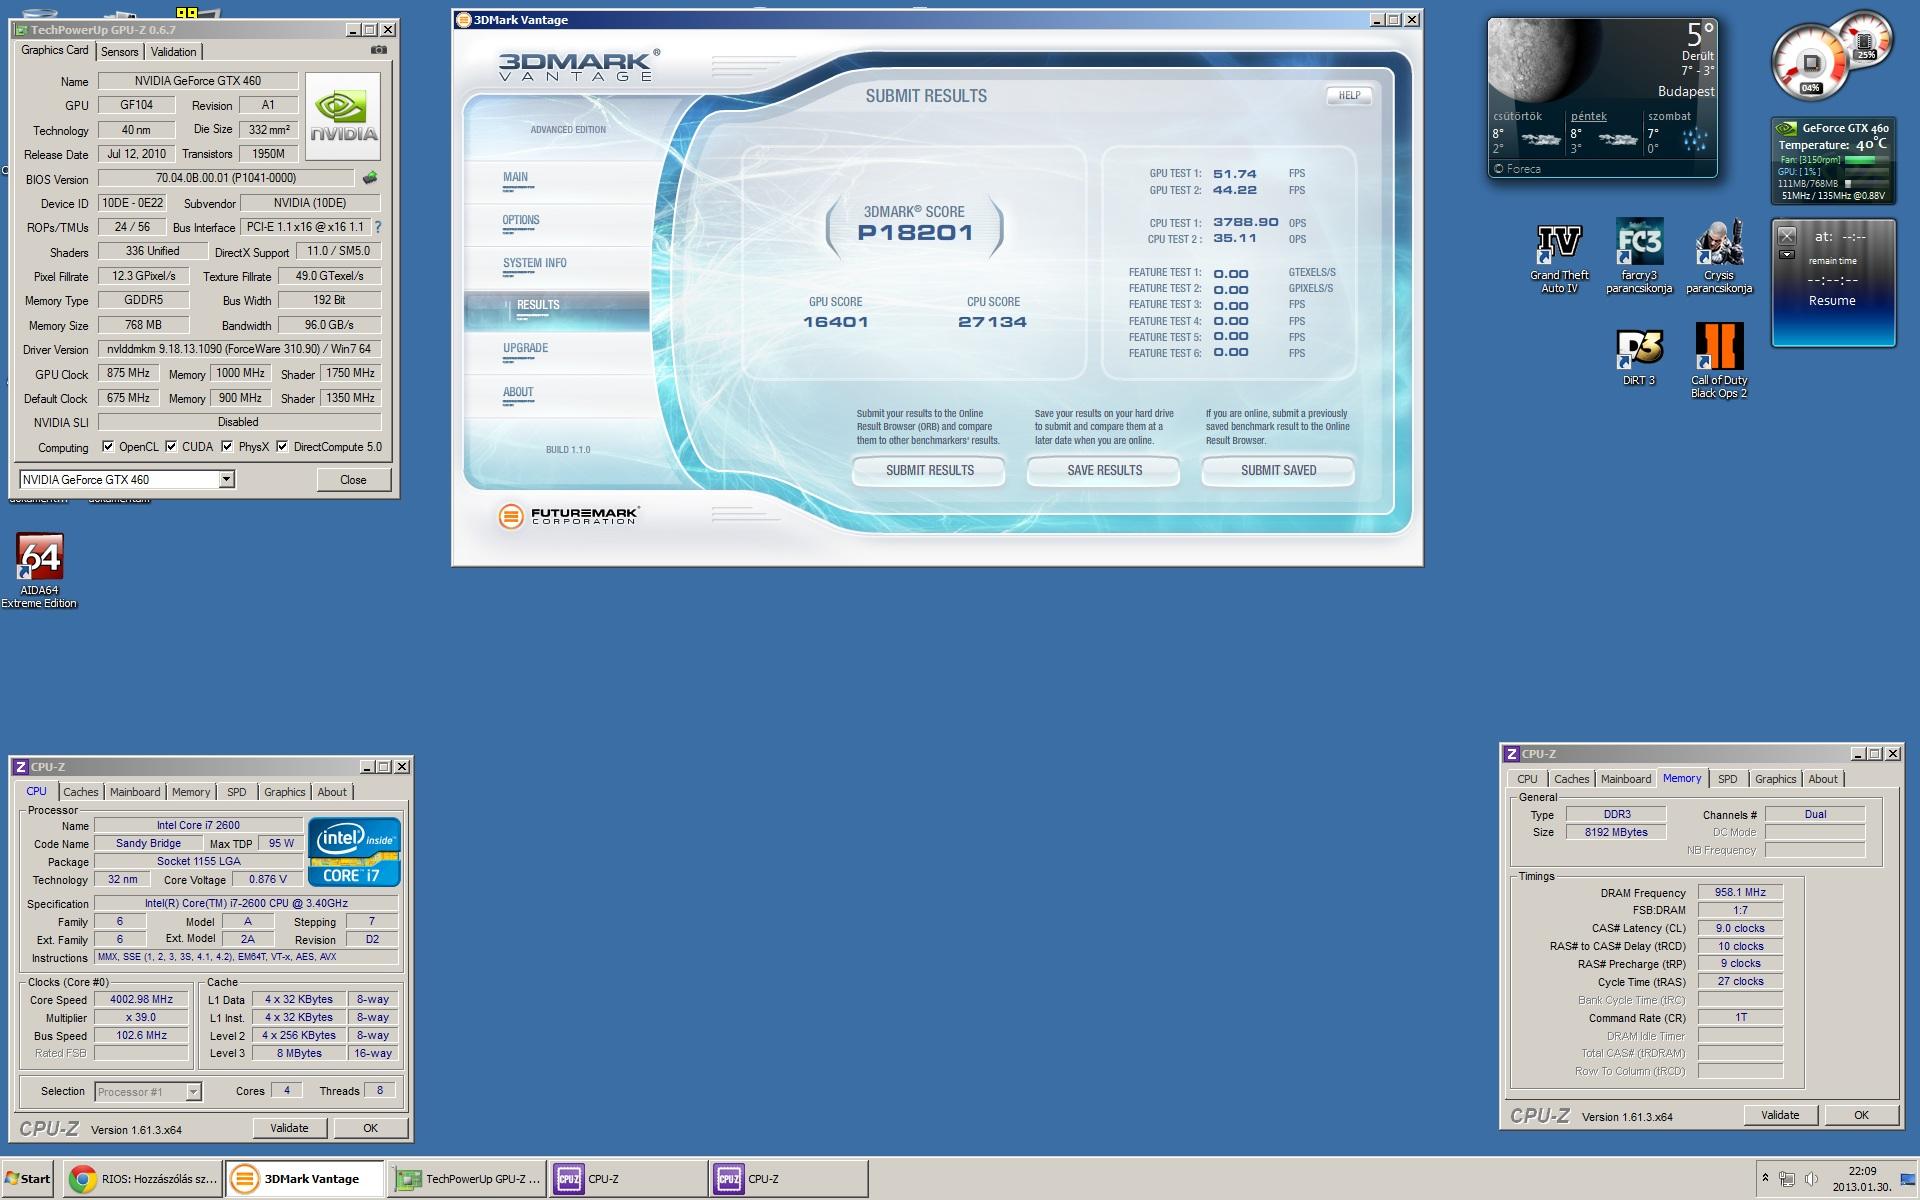This screenshot has height=1200, width=1920.
Task: Click the Bus Interface question mark icon
Action: coord(378,227)
